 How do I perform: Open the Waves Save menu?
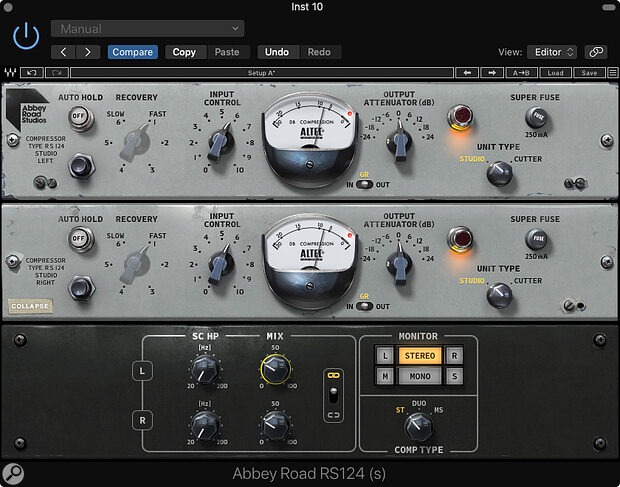[589, 73]
